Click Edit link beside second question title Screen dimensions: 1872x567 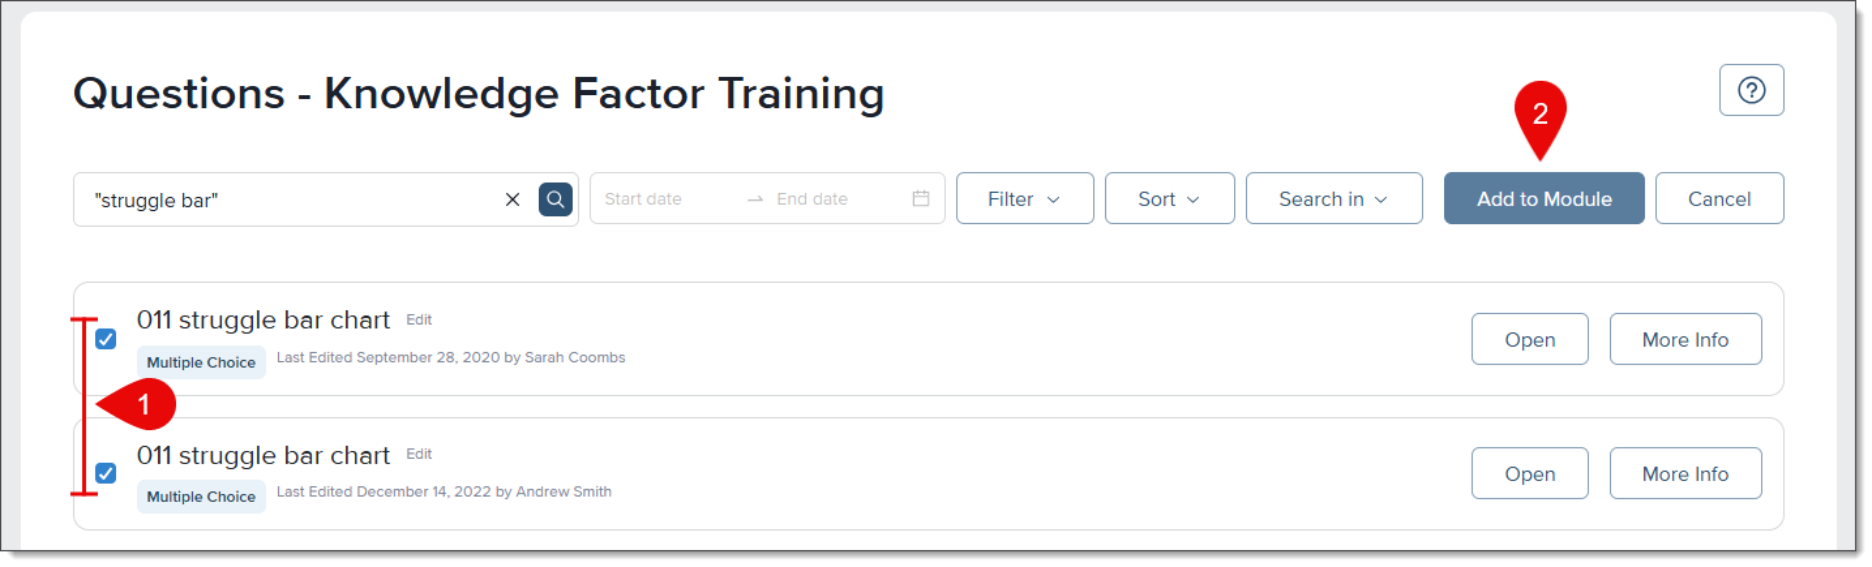click(419, 454)
